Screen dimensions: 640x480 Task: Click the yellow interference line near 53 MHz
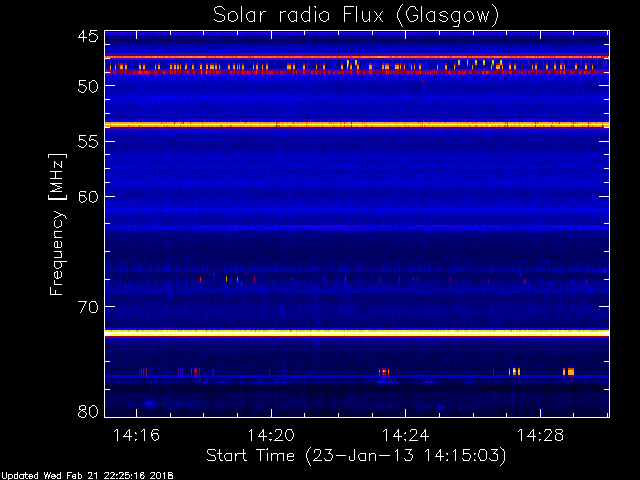[357, 124]
